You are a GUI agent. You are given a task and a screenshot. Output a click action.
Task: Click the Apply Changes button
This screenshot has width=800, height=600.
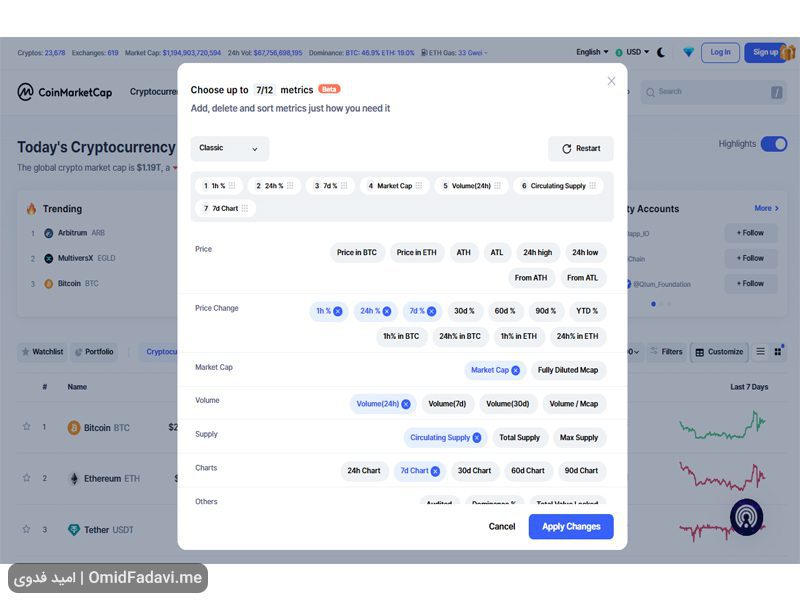point(571,527)
